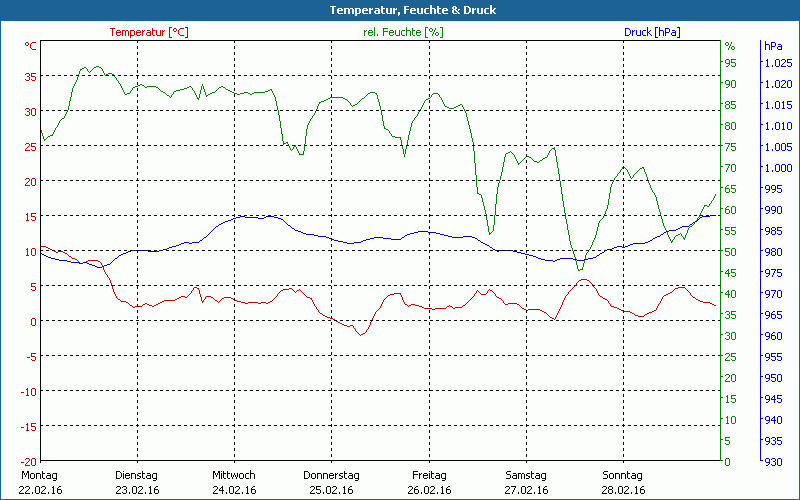
Task: Click green humidity axis value "45"
Action: (x=731, y=273)
